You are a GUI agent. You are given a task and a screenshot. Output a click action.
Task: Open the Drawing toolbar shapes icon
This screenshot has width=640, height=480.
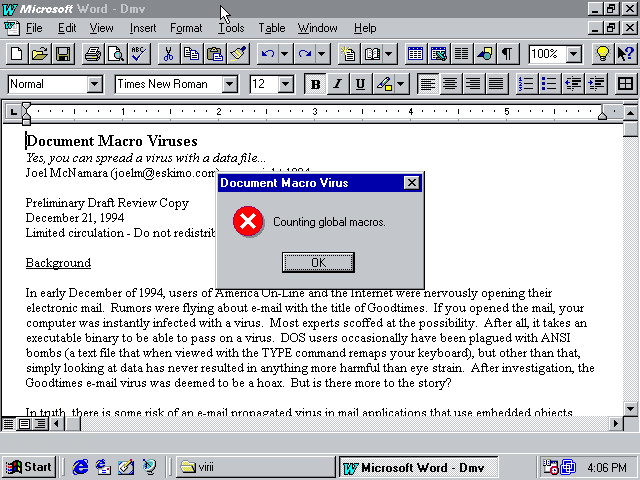pyautogui.click(x=484, y=54)
